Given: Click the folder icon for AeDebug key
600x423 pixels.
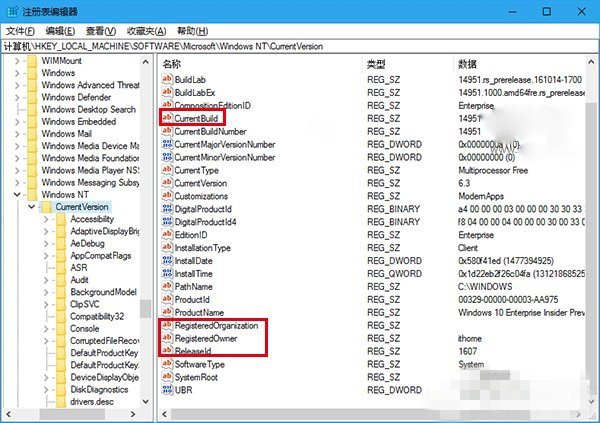Looking at the screenshot, I should (61, 243).
